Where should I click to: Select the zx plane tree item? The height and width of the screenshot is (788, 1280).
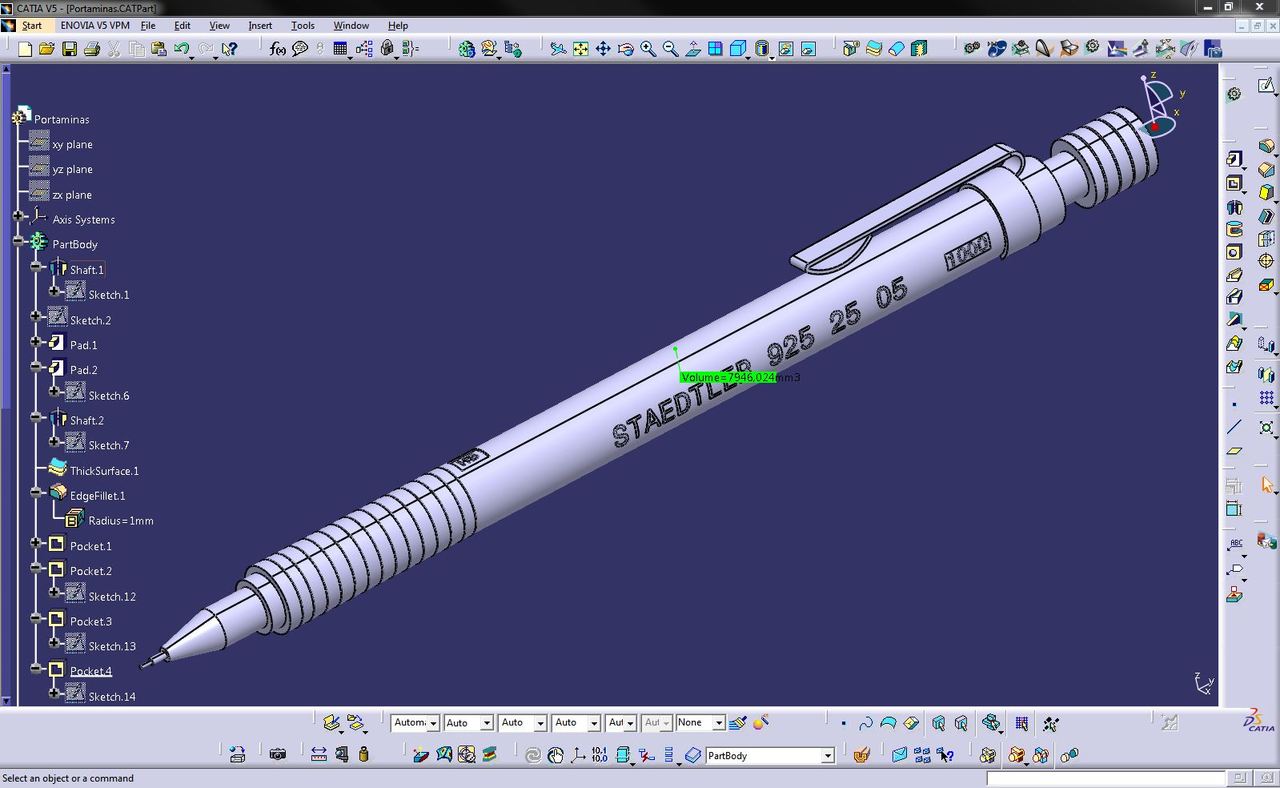72,195
